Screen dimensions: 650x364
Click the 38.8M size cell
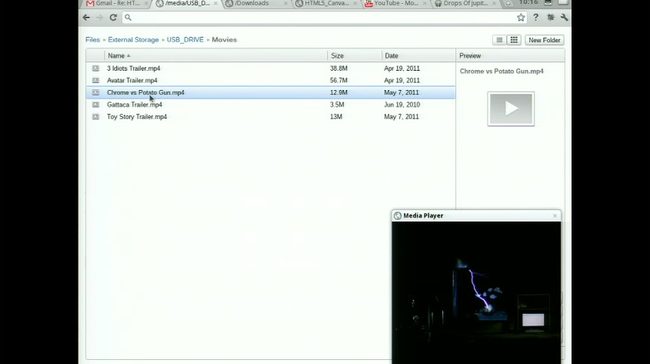click(339, 68)
